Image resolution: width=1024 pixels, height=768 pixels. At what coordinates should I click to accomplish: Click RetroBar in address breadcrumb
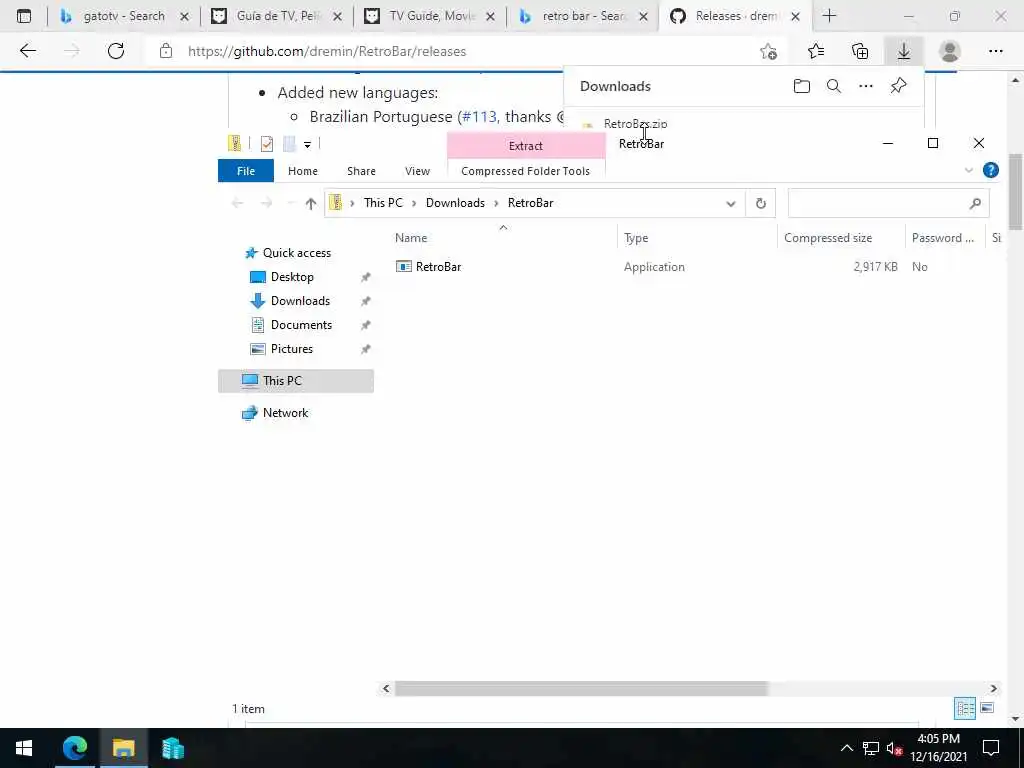click(x=530, y=203)
